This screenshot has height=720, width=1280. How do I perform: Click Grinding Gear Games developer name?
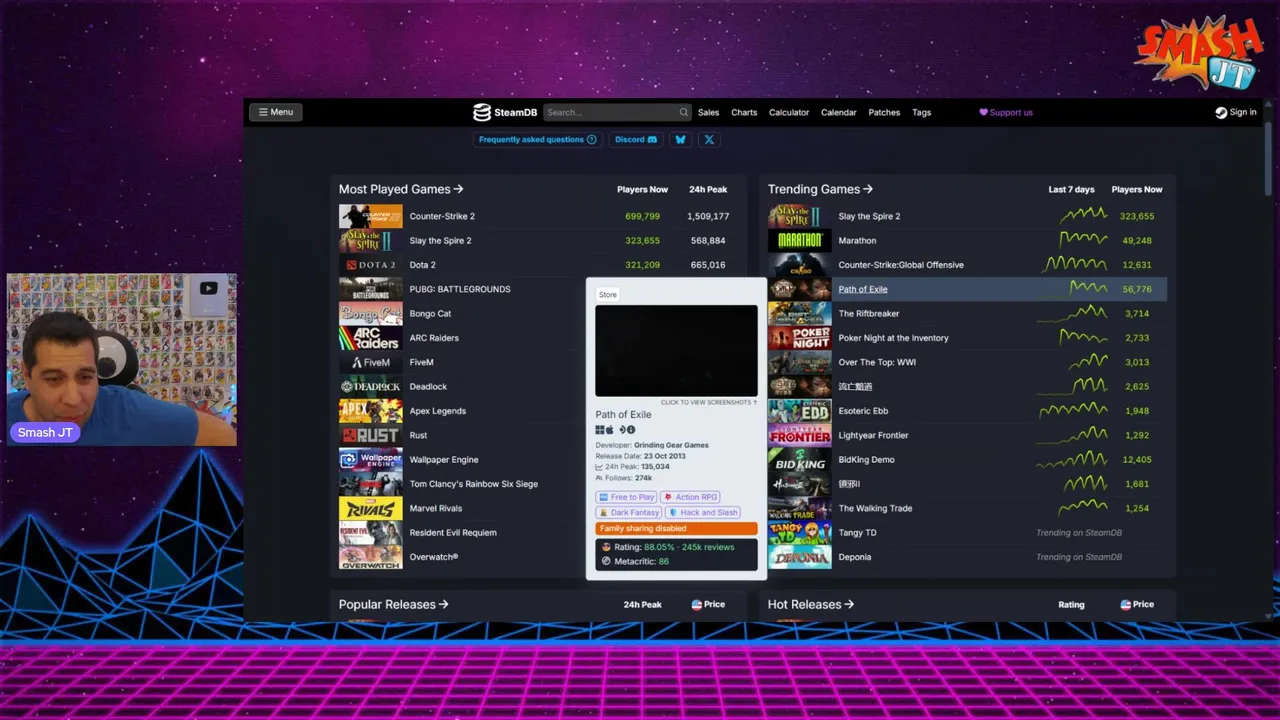(671, 445)
